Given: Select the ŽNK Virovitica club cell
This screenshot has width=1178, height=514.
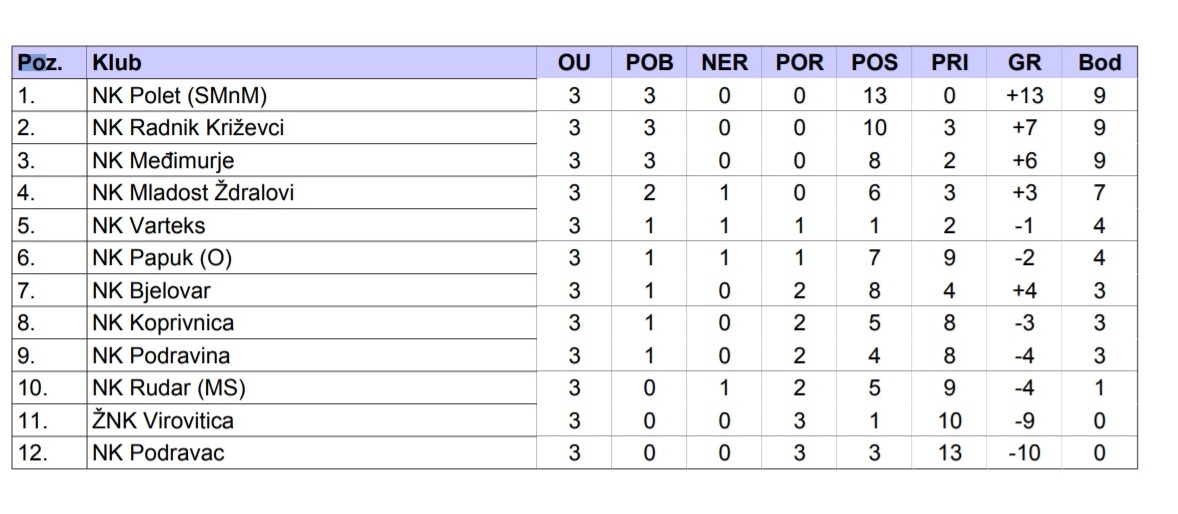Looking at the screenshot, I should pyautogui.click(x=164, y=420).
